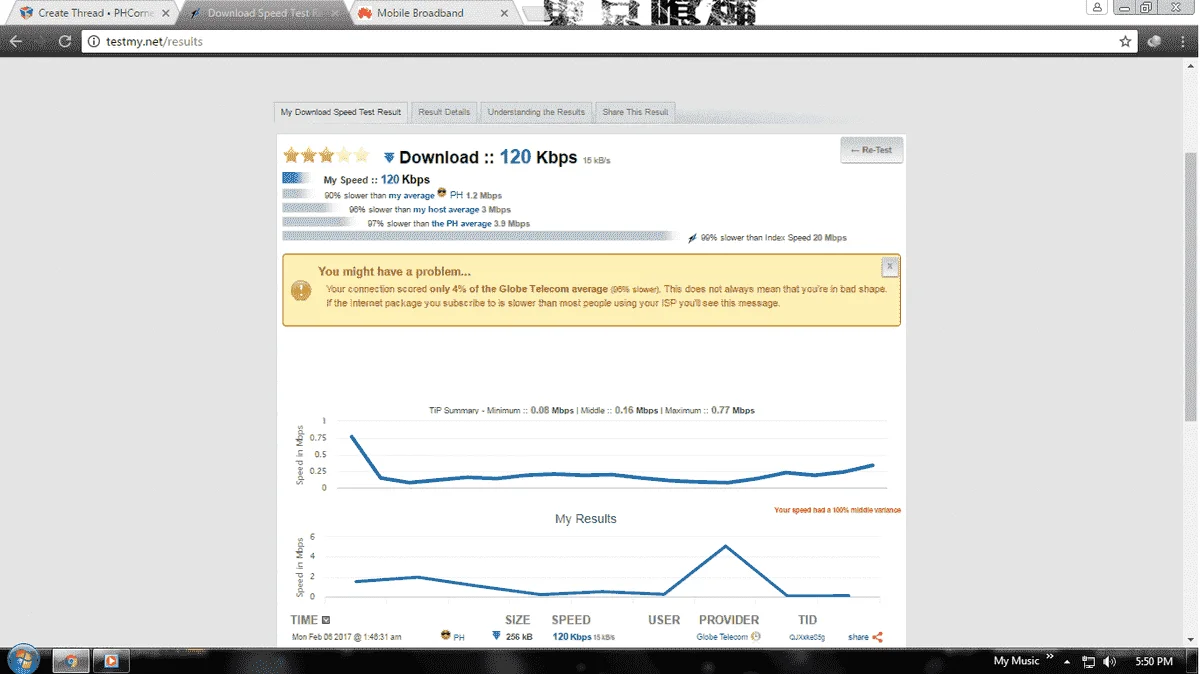This screenshot has height=674, width=1200.
Task: Close the Mobile Broadband tab
Action: [504, 13]
